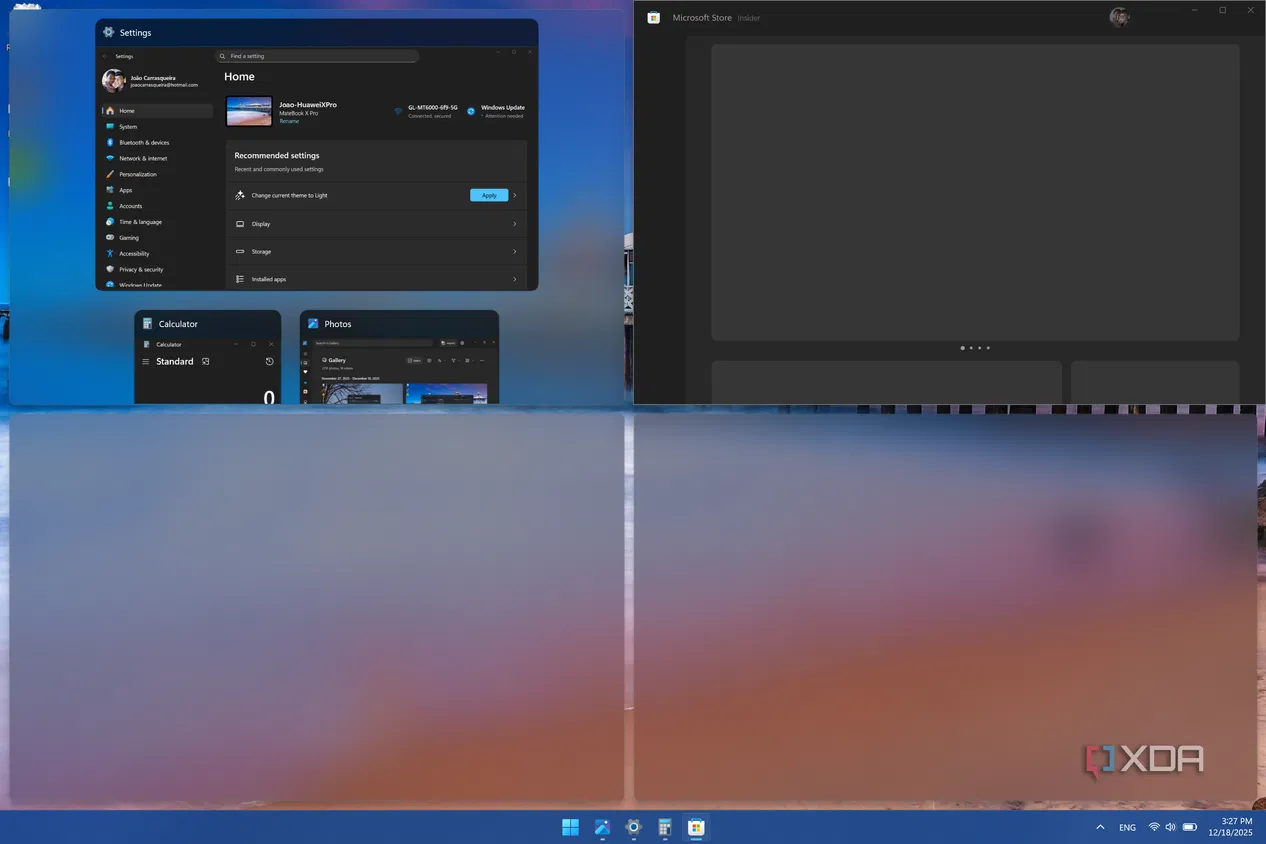Open Calculator hamburger navigation menu
Screen dimensions: 1266x844
point(145,362)
